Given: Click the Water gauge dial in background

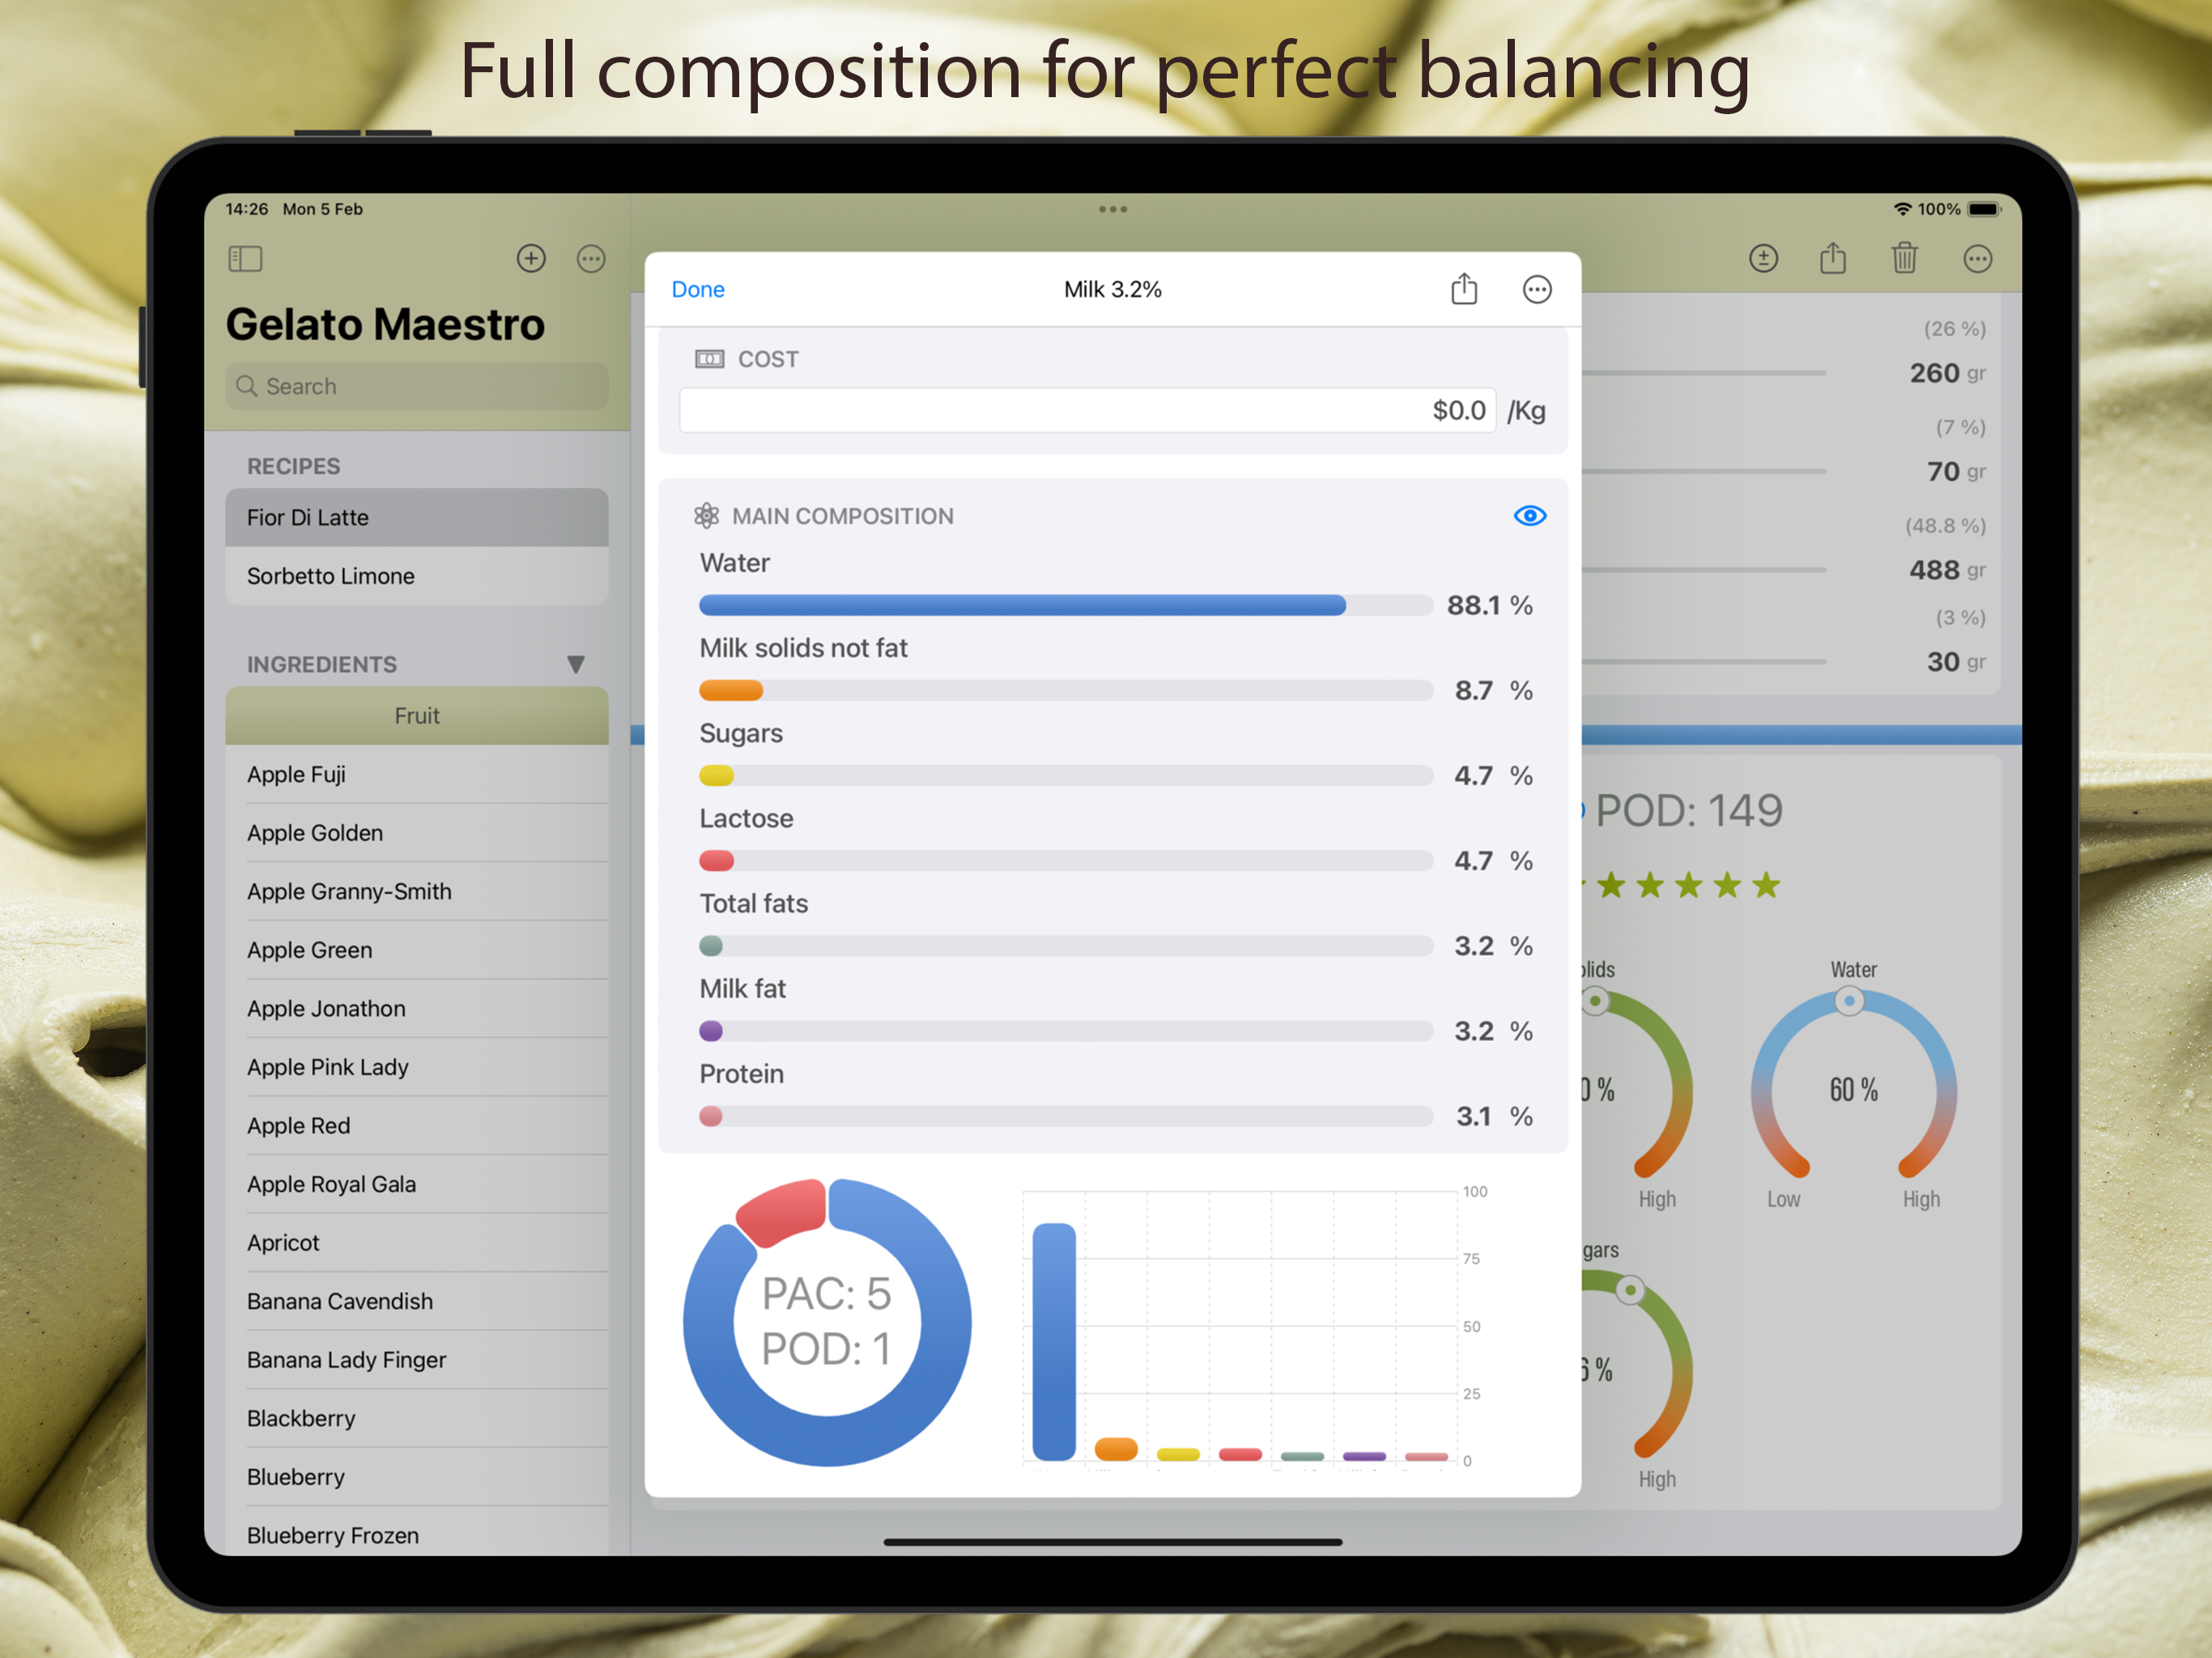Looking at the screenshot, I should (1853, 1085).
